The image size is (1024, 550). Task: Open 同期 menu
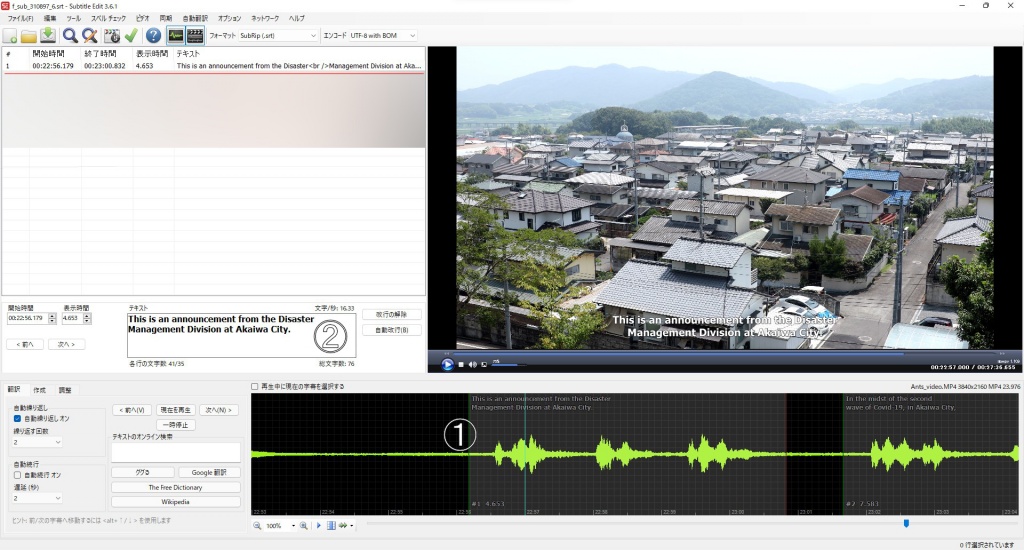click(x=166, y=18)
